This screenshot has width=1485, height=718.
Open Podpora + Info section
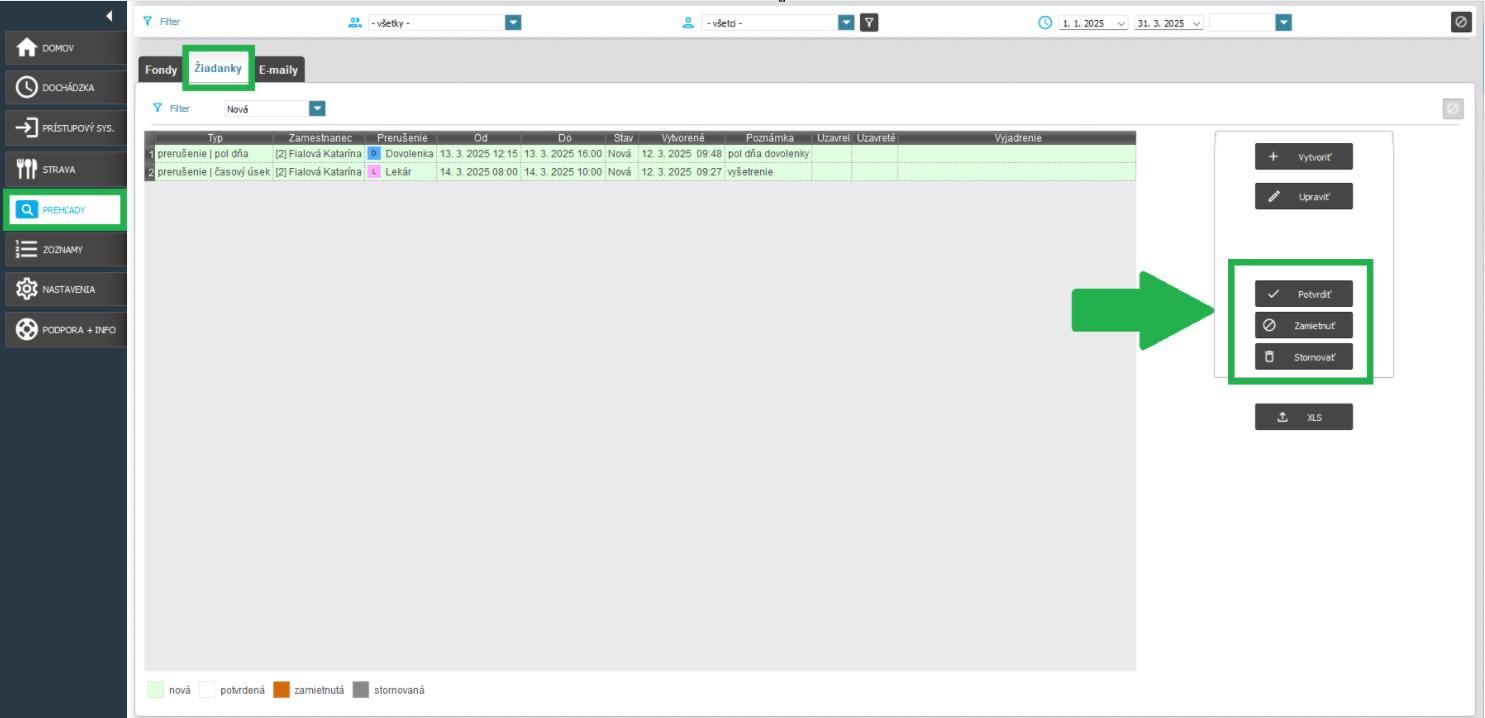64,329
